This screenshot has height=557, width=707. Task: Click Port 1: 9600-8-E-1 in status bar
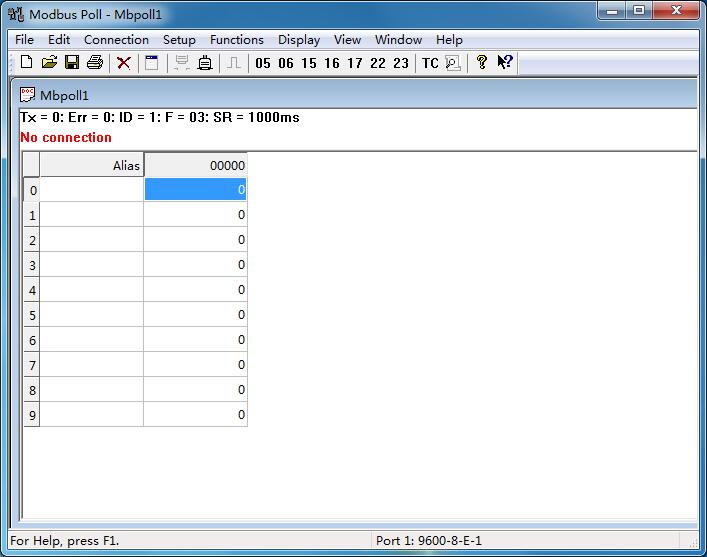point(429,540)
